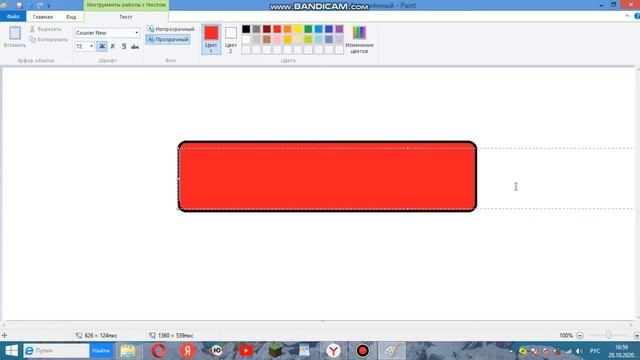Click the Paint palette icon on the taskbar

tap(391, 351)
